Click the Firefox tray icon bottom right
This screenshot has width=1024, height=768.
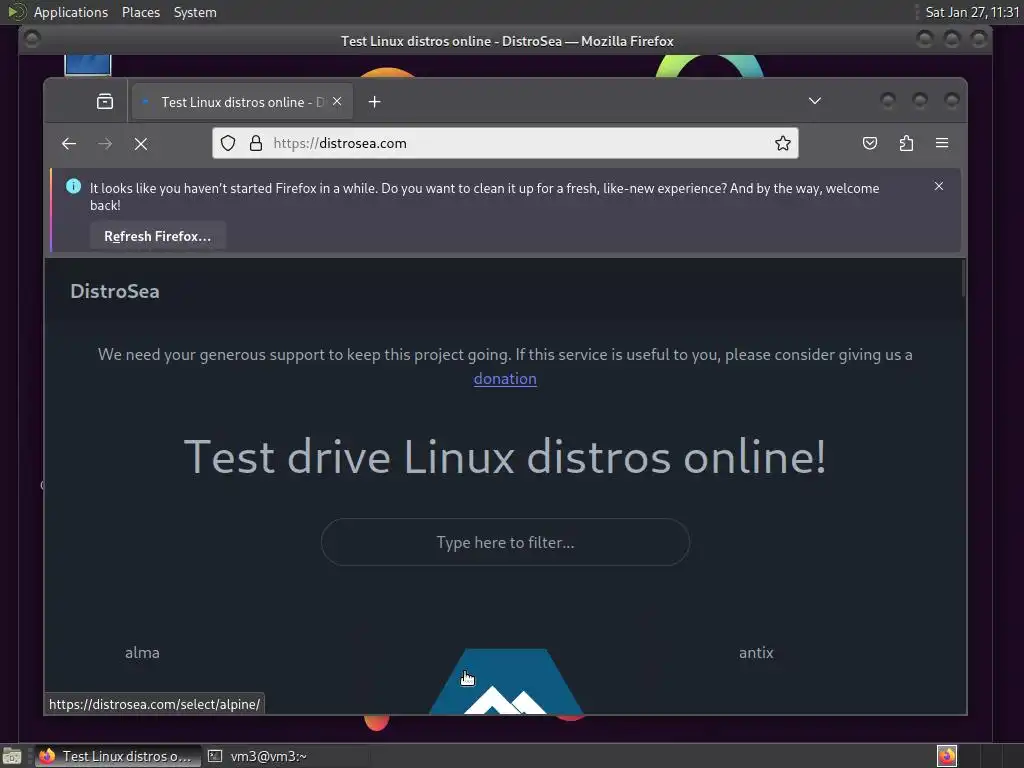tap(946, 756)
